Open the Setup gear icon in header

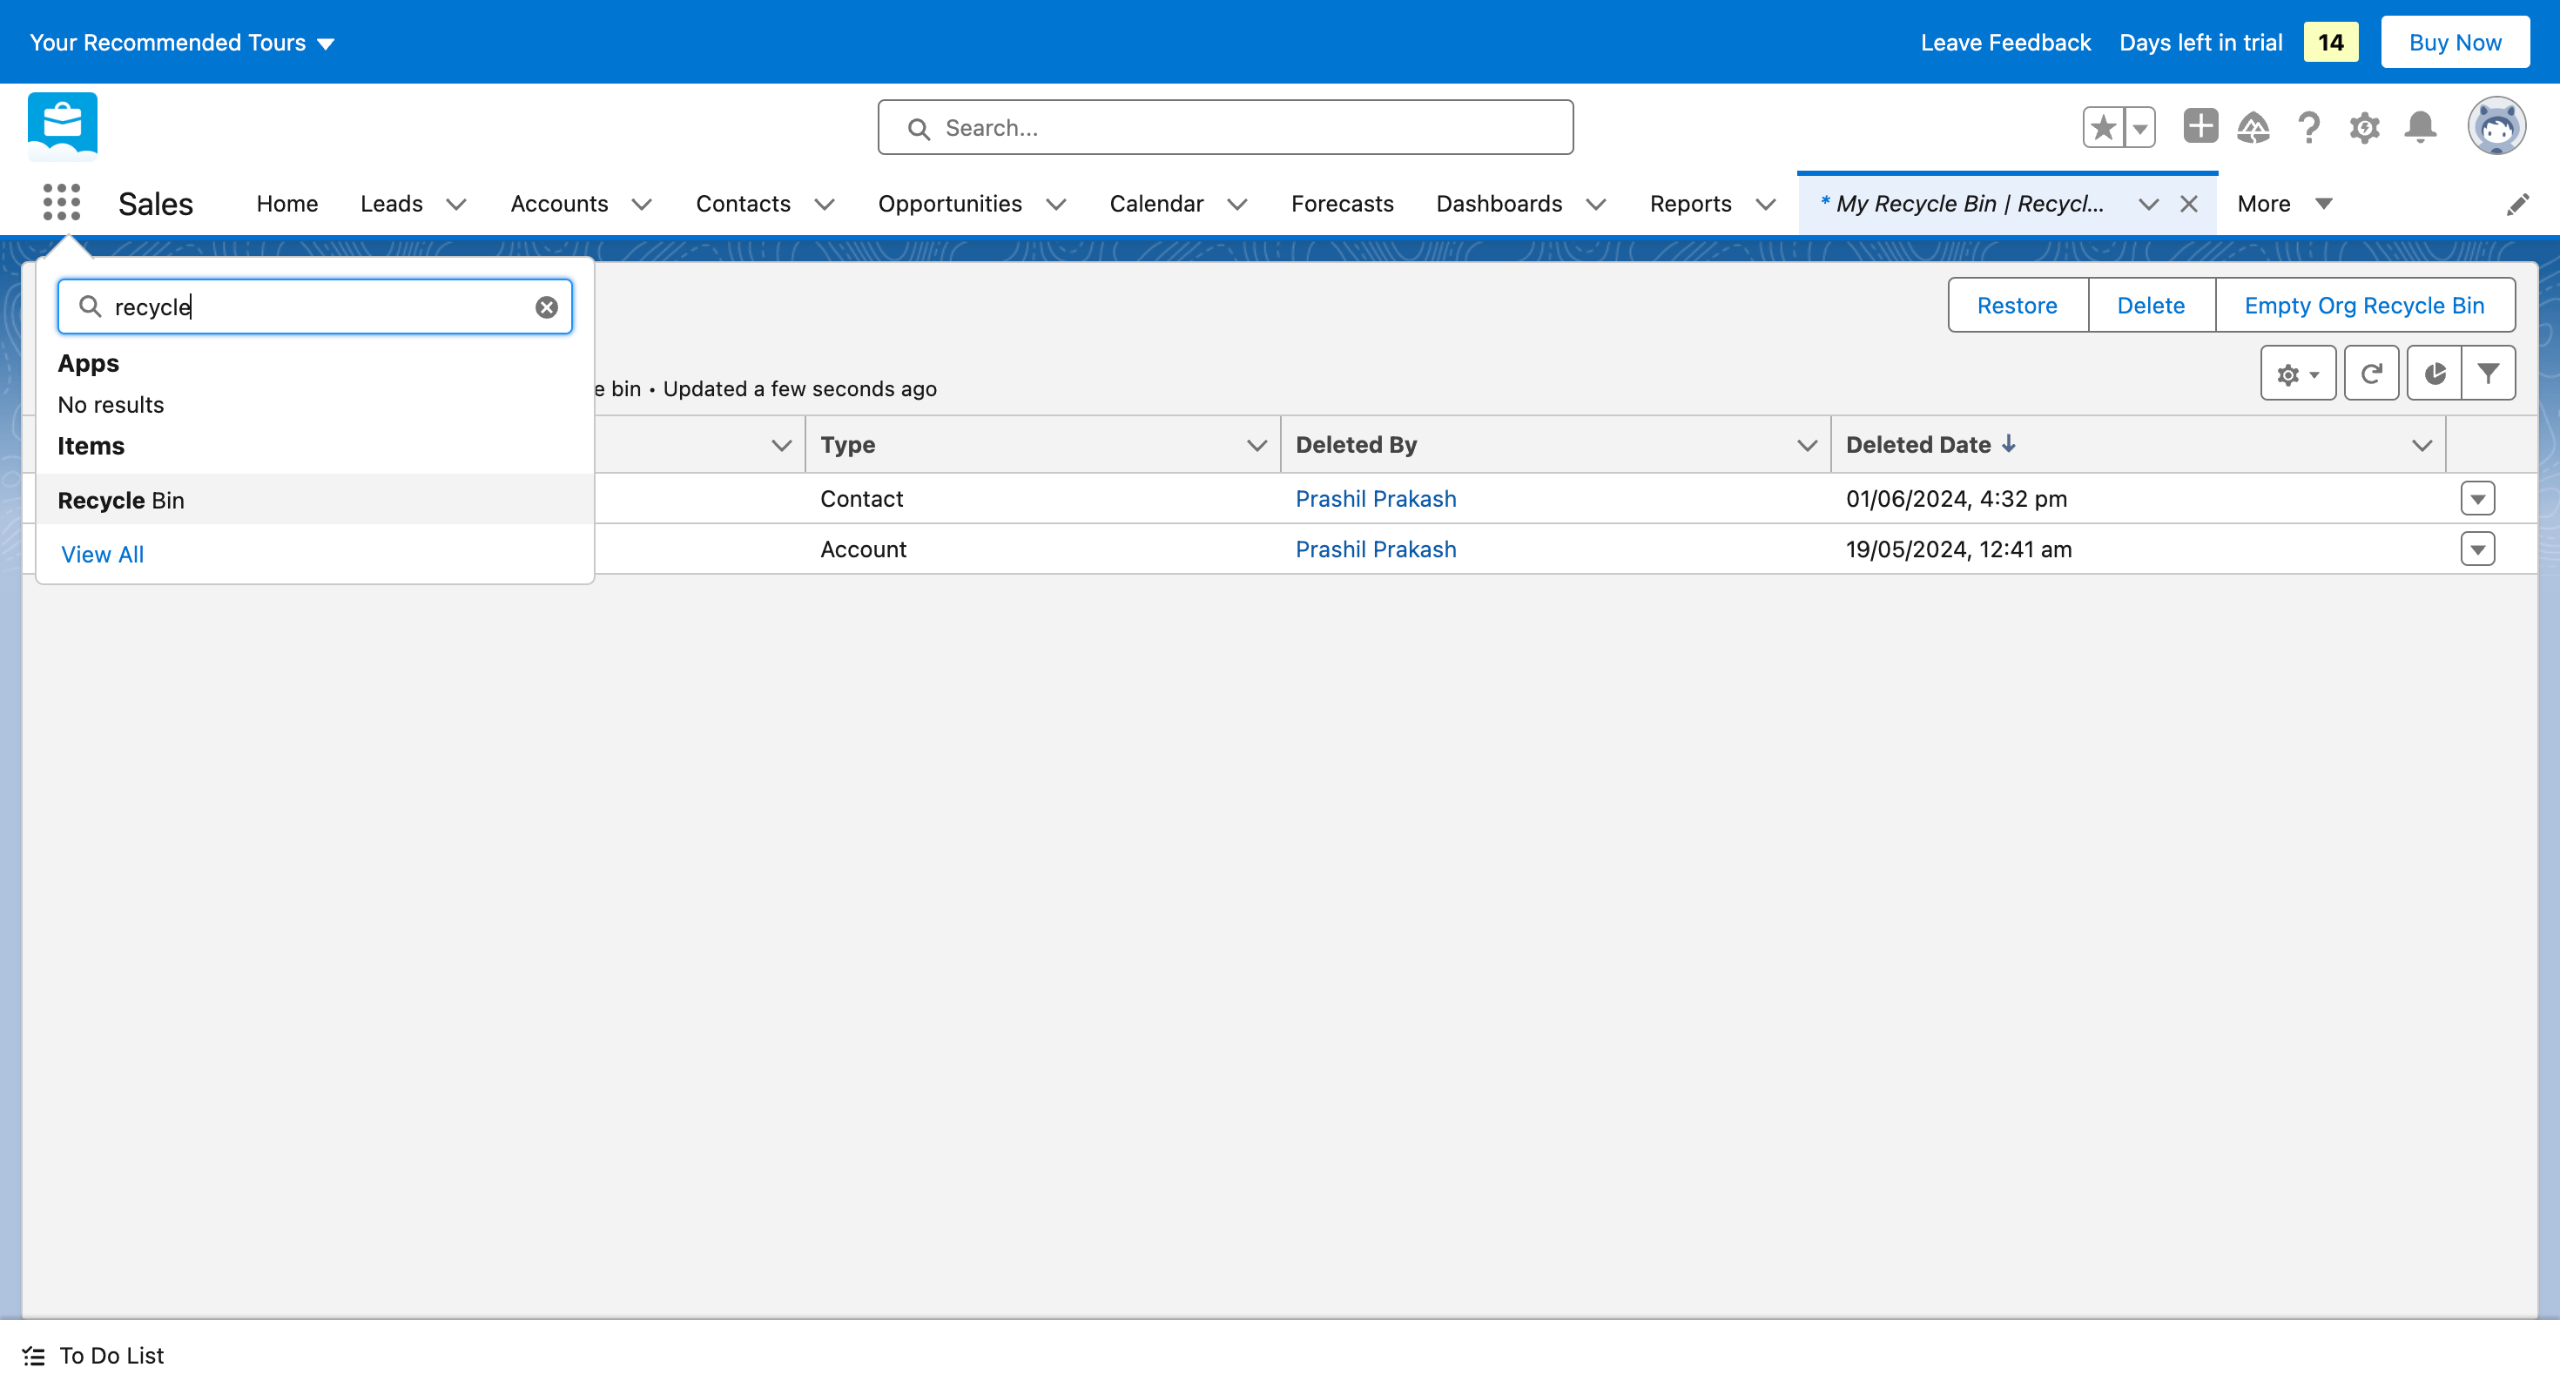[2365, 127]
